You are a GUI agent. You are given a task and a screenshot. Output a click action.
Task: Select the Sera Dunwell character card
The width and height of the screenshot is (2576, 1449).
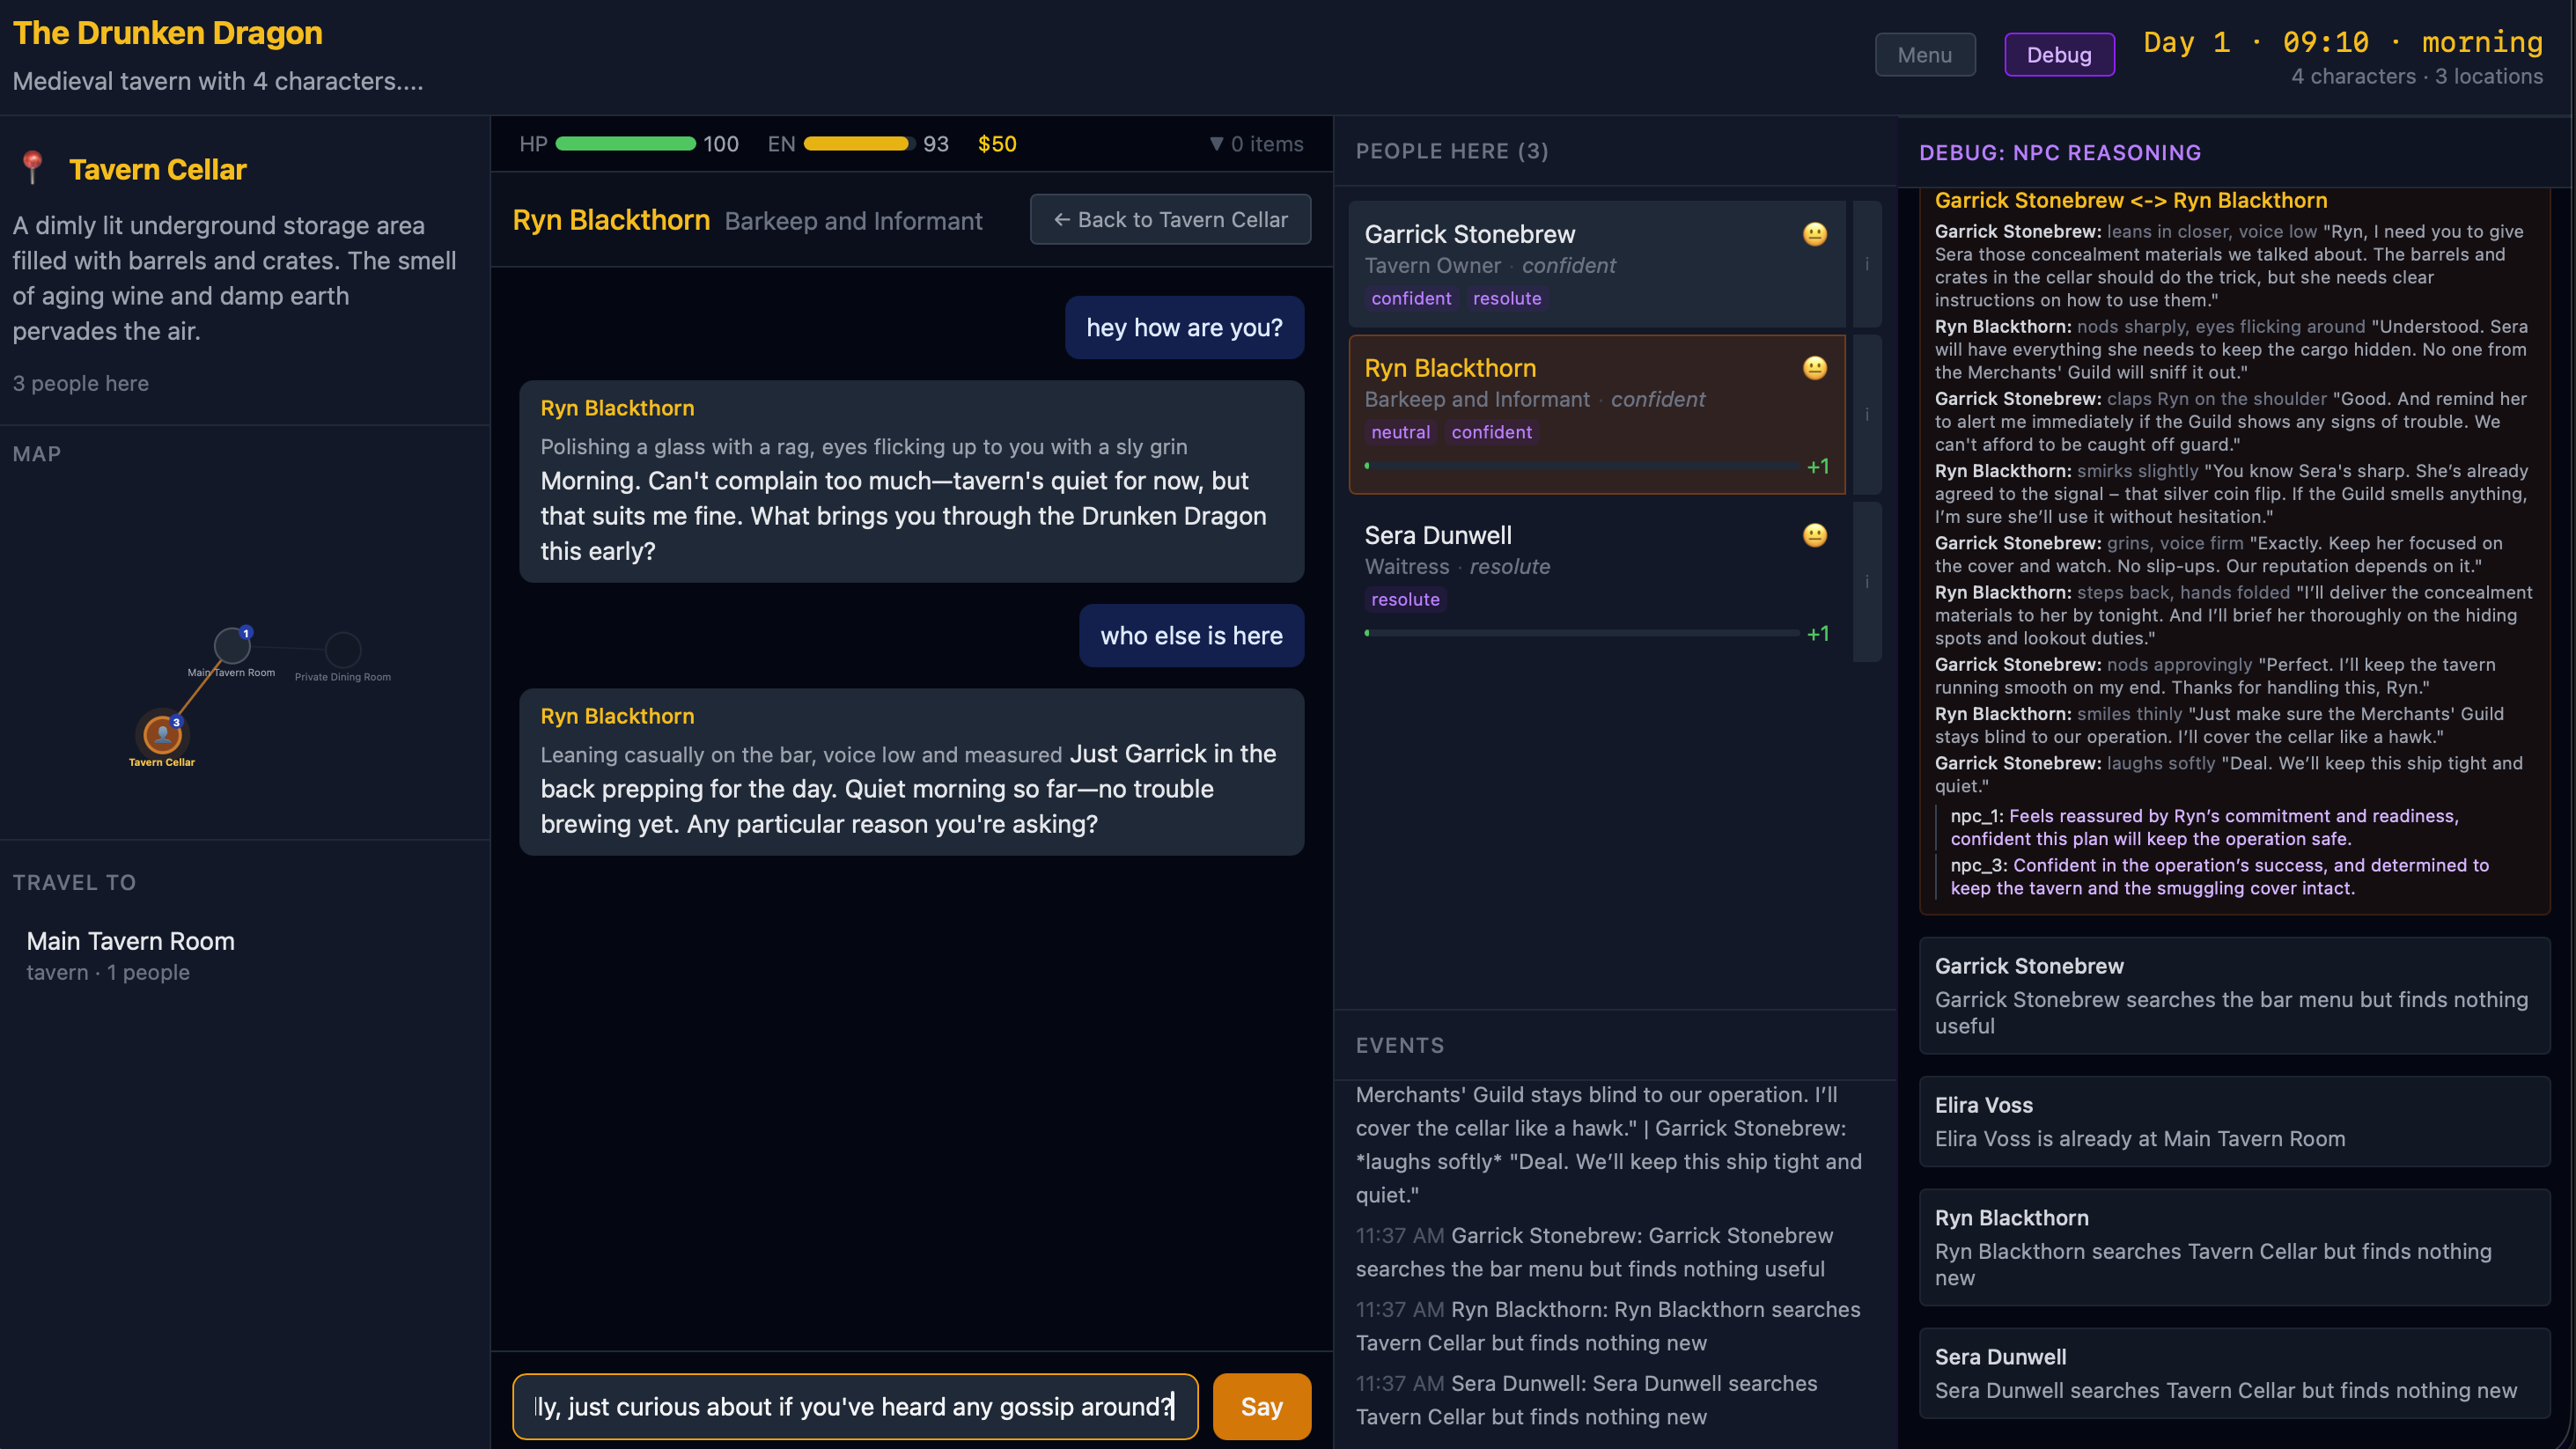tap(1597, 581)
